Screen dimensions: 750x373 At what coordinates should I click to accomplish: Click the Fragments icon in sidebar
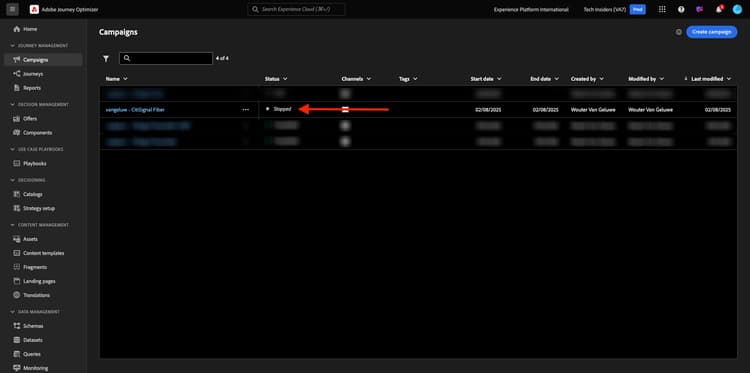[17, 267]
